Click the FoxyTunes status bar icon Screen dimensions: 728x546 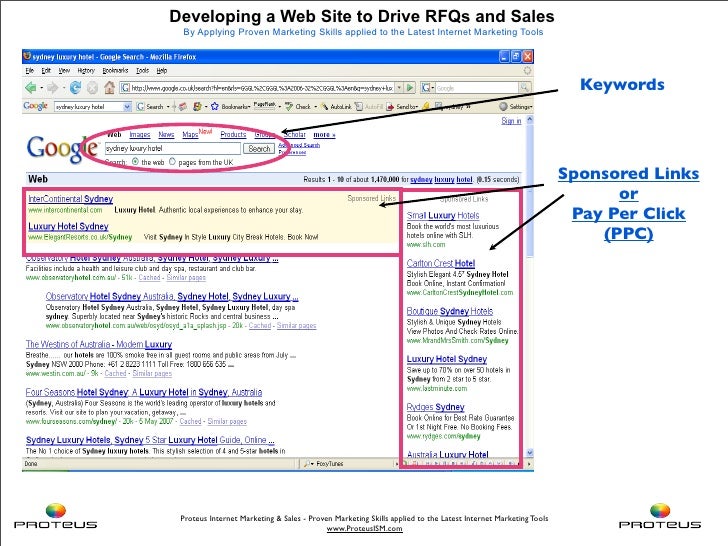pos(306,463)
